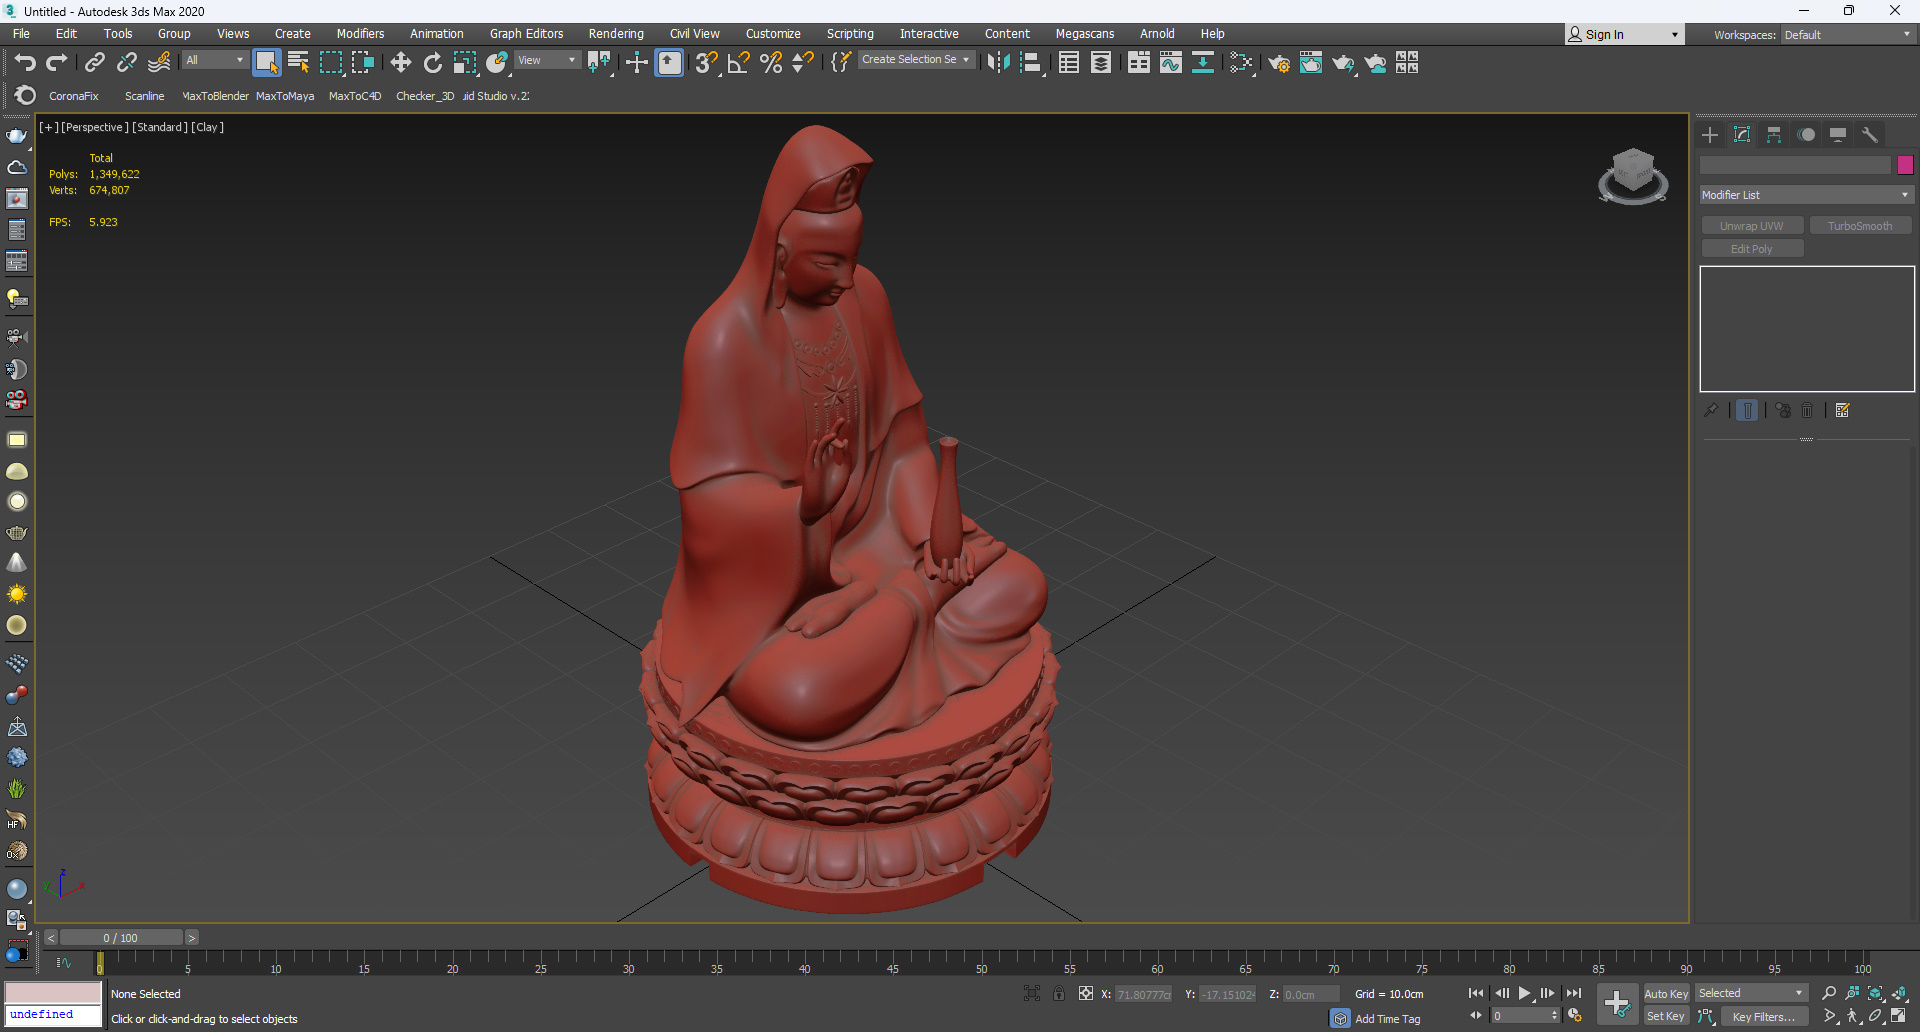The height and width of the screenshot is (1032, 1920).
Task: Switch to the Modify command panel tab
Action: [x=1742, y=135]
